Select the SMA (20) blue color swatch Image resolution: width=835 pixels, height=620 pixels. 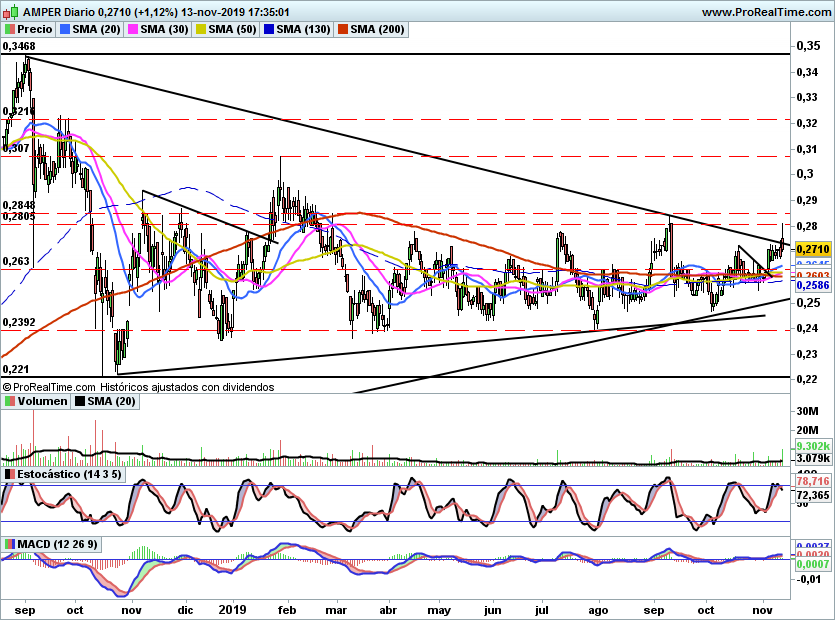coord(65,29)
